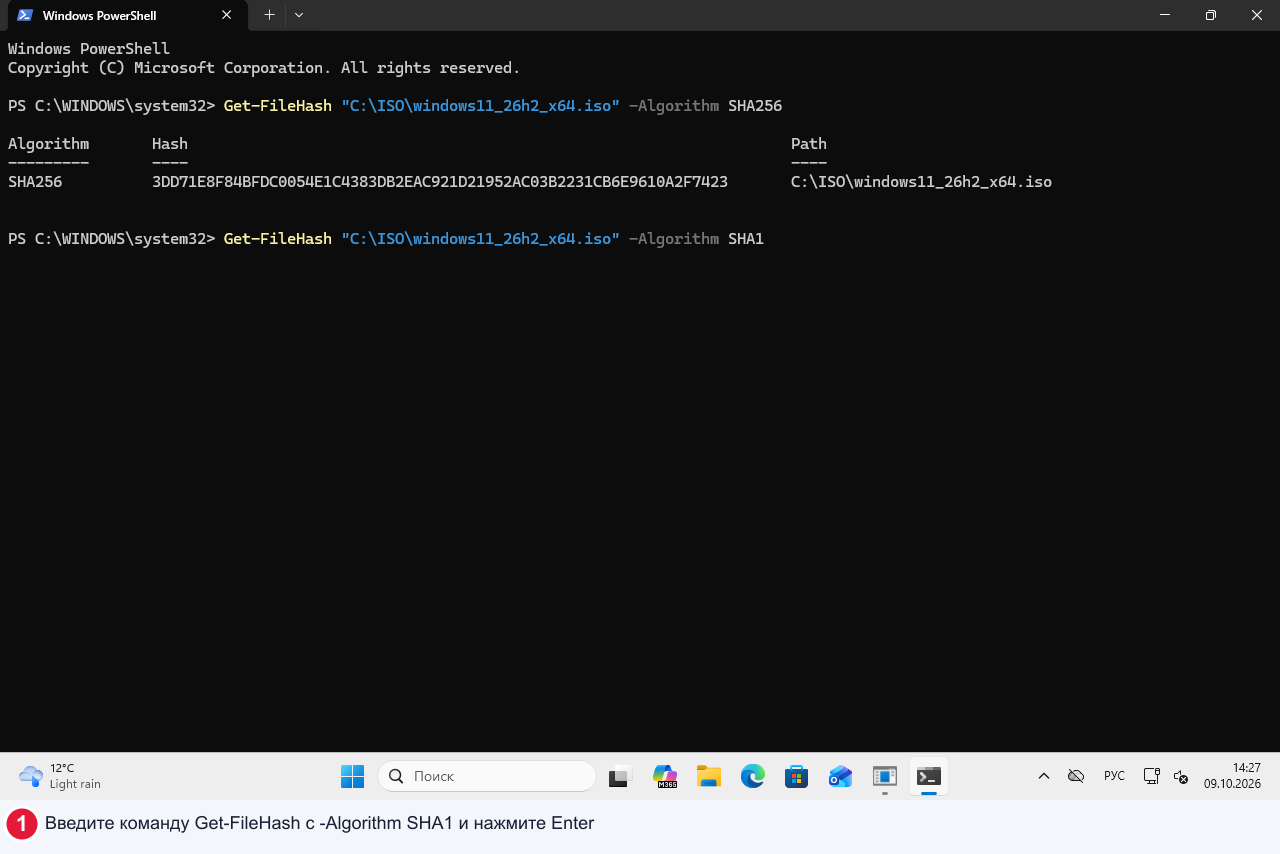Screen dimensions: 1280x854
Task: Click the output path C:\ISO\windows11_26h2_x64.iso
Action: pos(921,182)
